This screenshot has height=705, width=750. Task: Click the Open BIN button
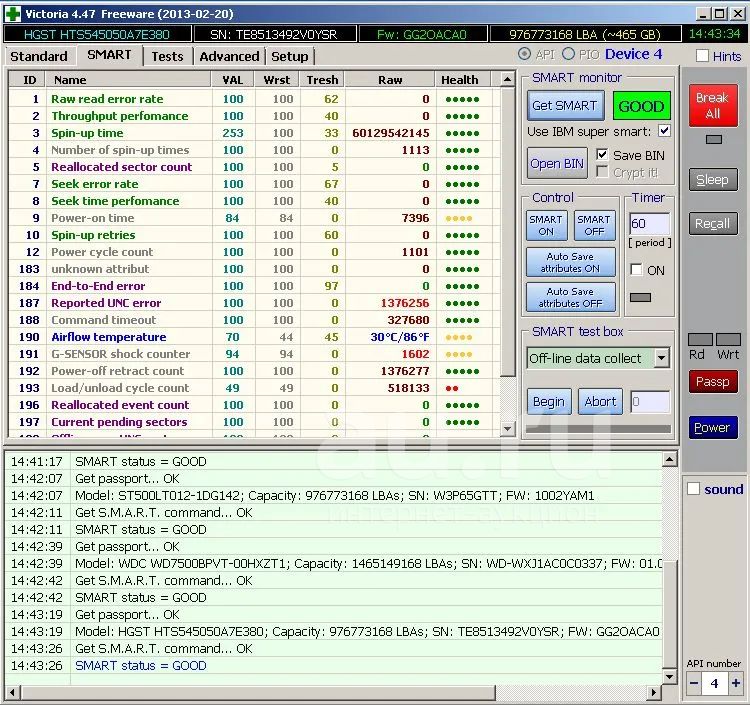coord(557,163)
